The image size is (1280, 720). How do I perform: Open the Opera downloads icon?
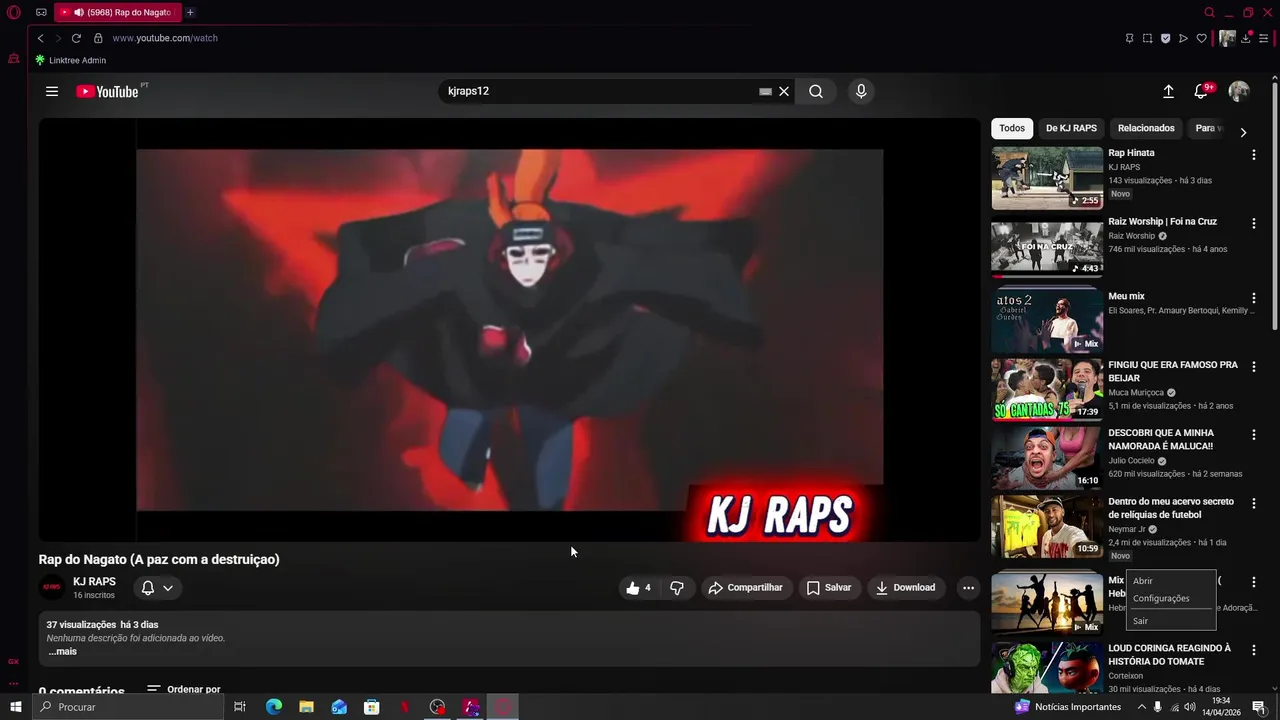click(1246, 38)
